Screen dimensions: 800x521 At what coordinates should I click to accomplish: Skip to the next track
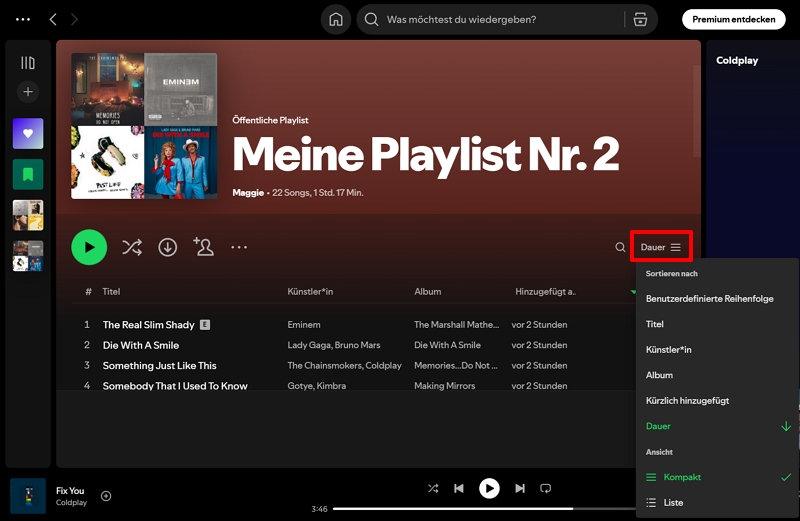[520, 488]
